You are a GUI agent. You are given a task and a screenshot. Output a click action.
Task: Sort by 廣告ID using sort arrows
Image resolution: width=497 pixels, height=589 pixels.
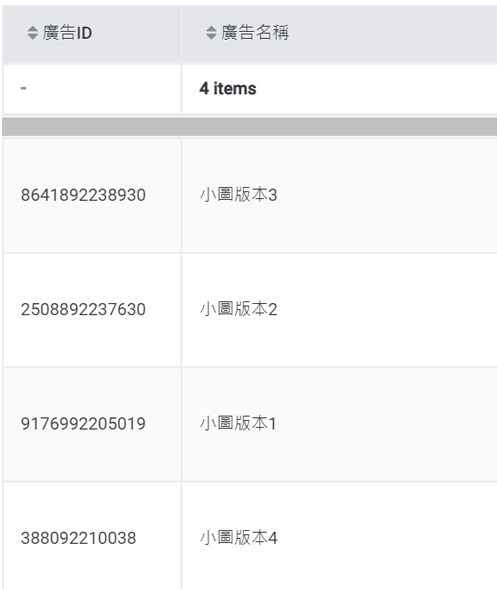tap(33, 33)
